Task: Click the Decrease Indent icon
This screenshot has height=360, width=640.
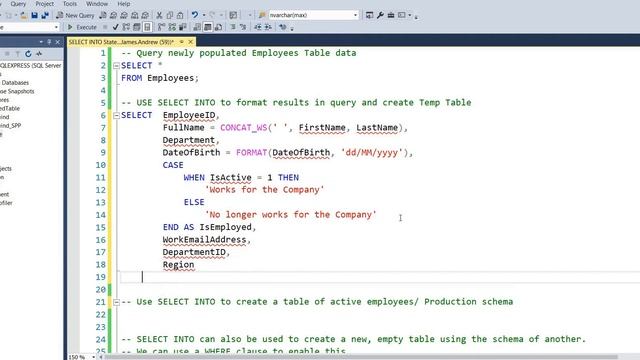Action: 258,27
